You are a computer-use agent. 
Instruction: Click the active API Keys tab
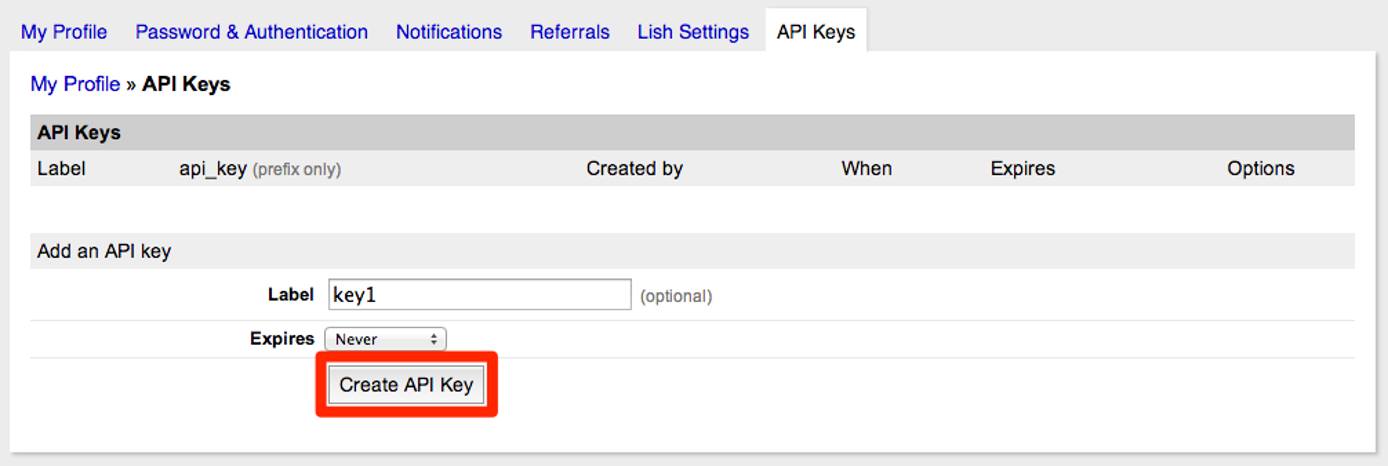pyautogui.click(x=816, y=32)
